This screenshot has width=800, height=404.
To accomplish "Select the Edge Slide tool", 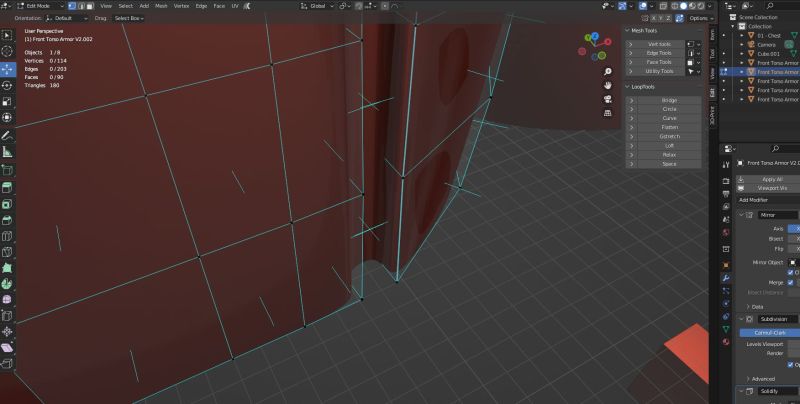I will coord(7,316).
